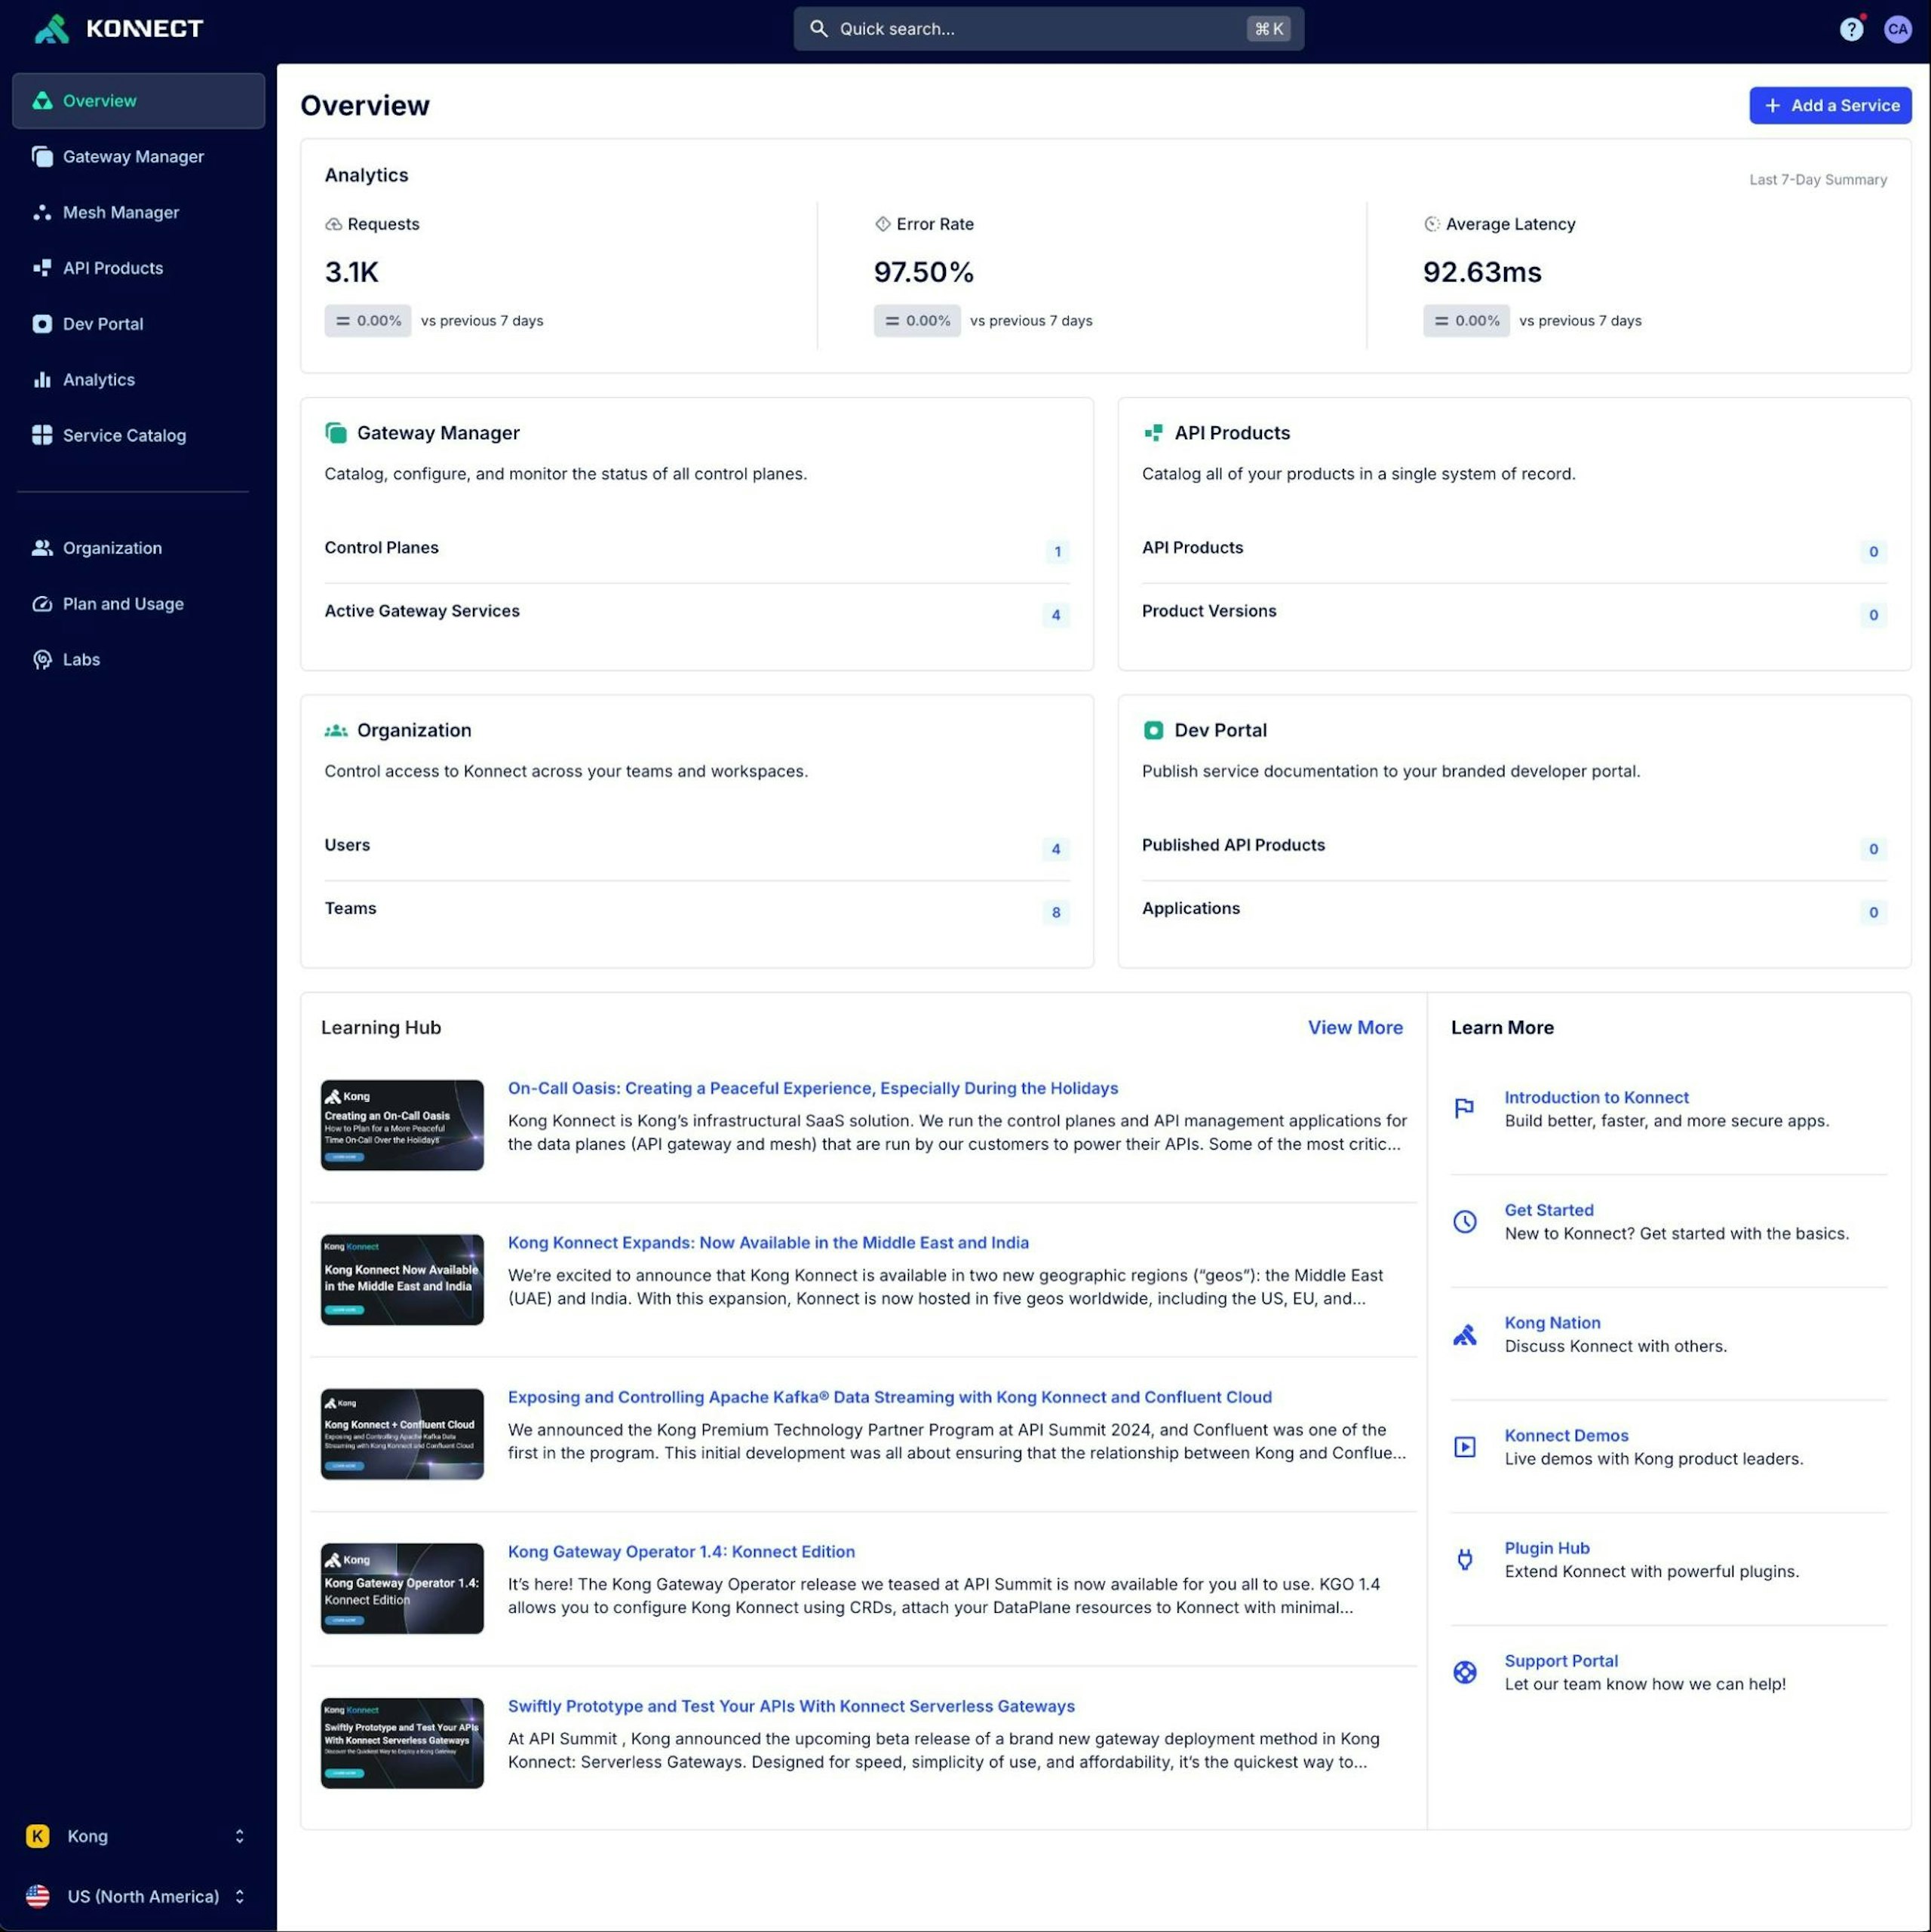
Task: Expand the Kong organization switcher
Action: (137, 1836)
